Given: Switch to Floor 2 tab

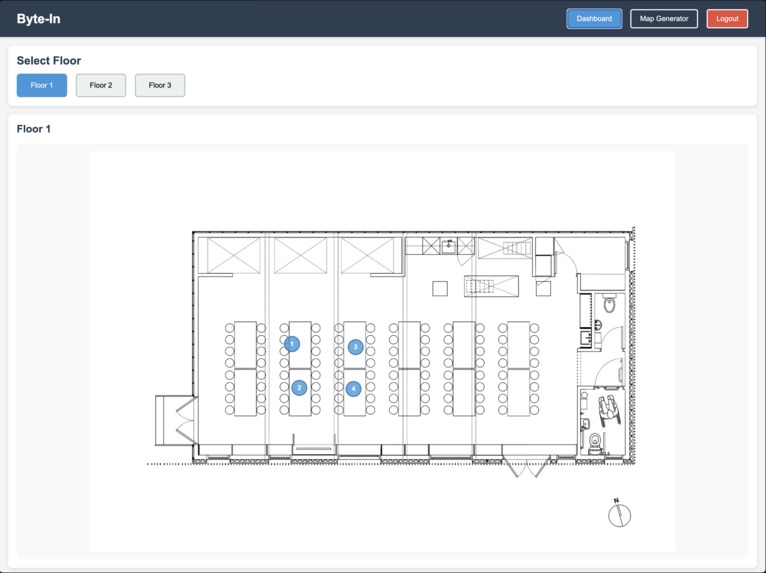Looking at the screenshot, I should click(101, 85).
